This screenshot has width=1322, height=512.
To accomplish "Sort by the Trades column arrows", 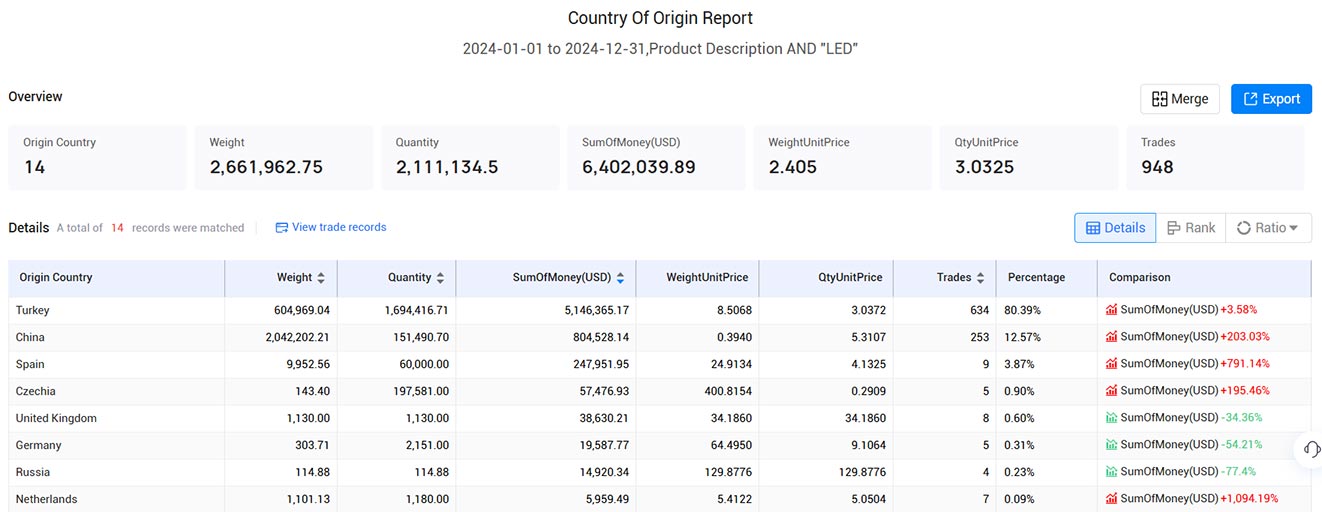I will 980,278.
